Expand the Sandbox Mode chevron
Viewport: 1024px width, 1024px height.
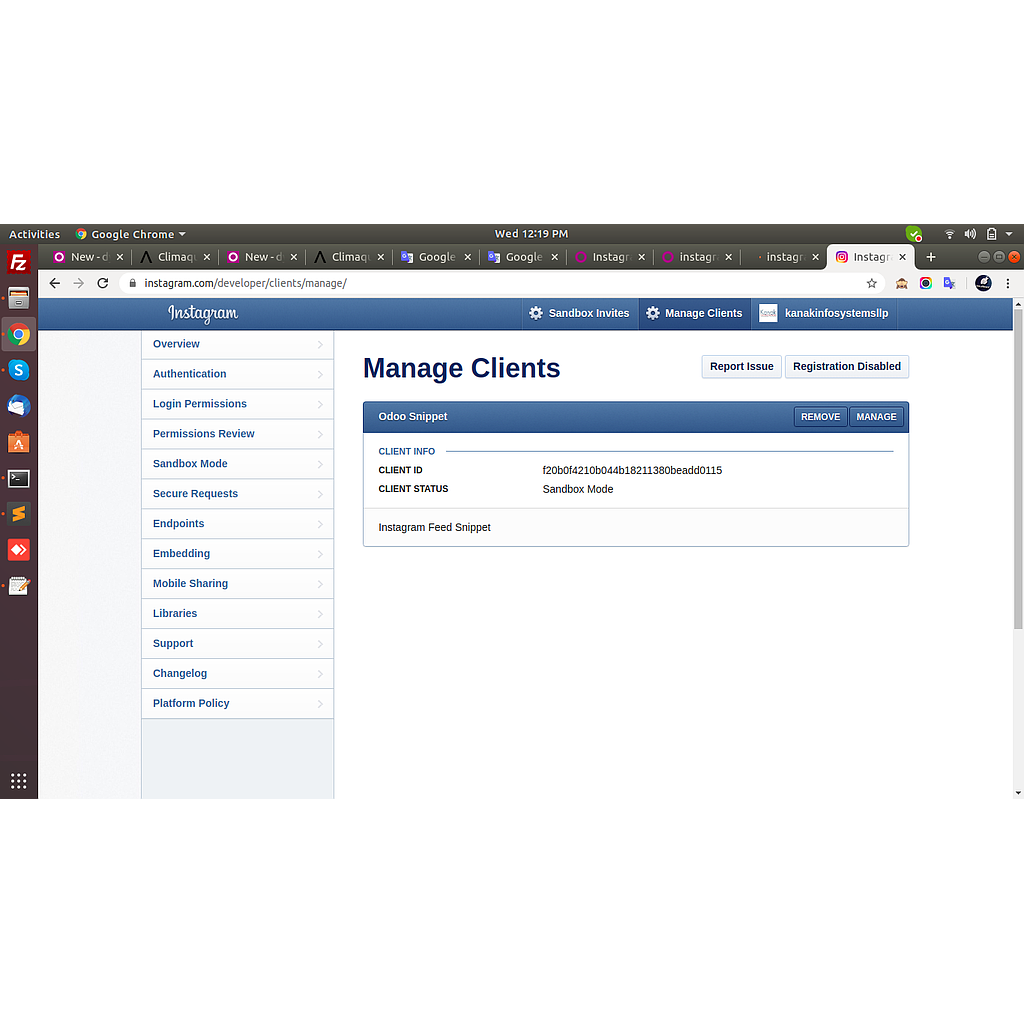[320, 464]
